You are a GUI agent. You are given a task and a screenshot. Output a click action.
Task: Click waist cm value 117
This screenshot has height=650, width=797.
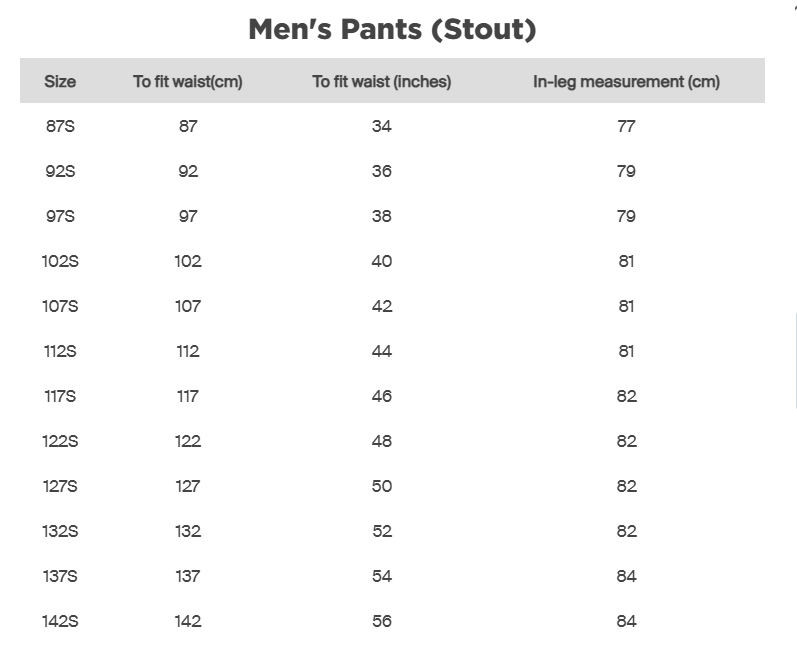188,397
